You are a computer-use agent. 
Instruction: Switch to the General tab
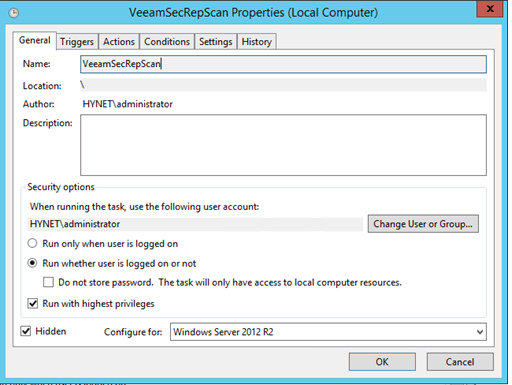pyautogui.click(x=35, y=41)
